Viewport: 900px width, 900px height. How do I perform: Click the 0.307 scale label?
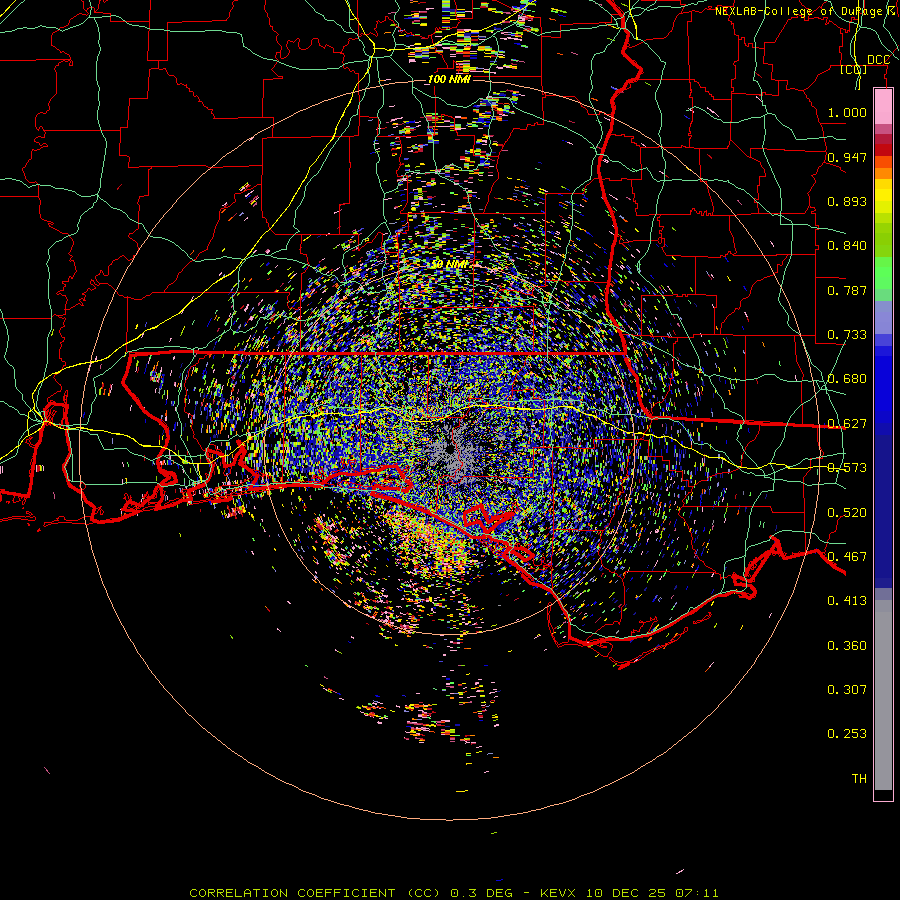pos(847,690)
